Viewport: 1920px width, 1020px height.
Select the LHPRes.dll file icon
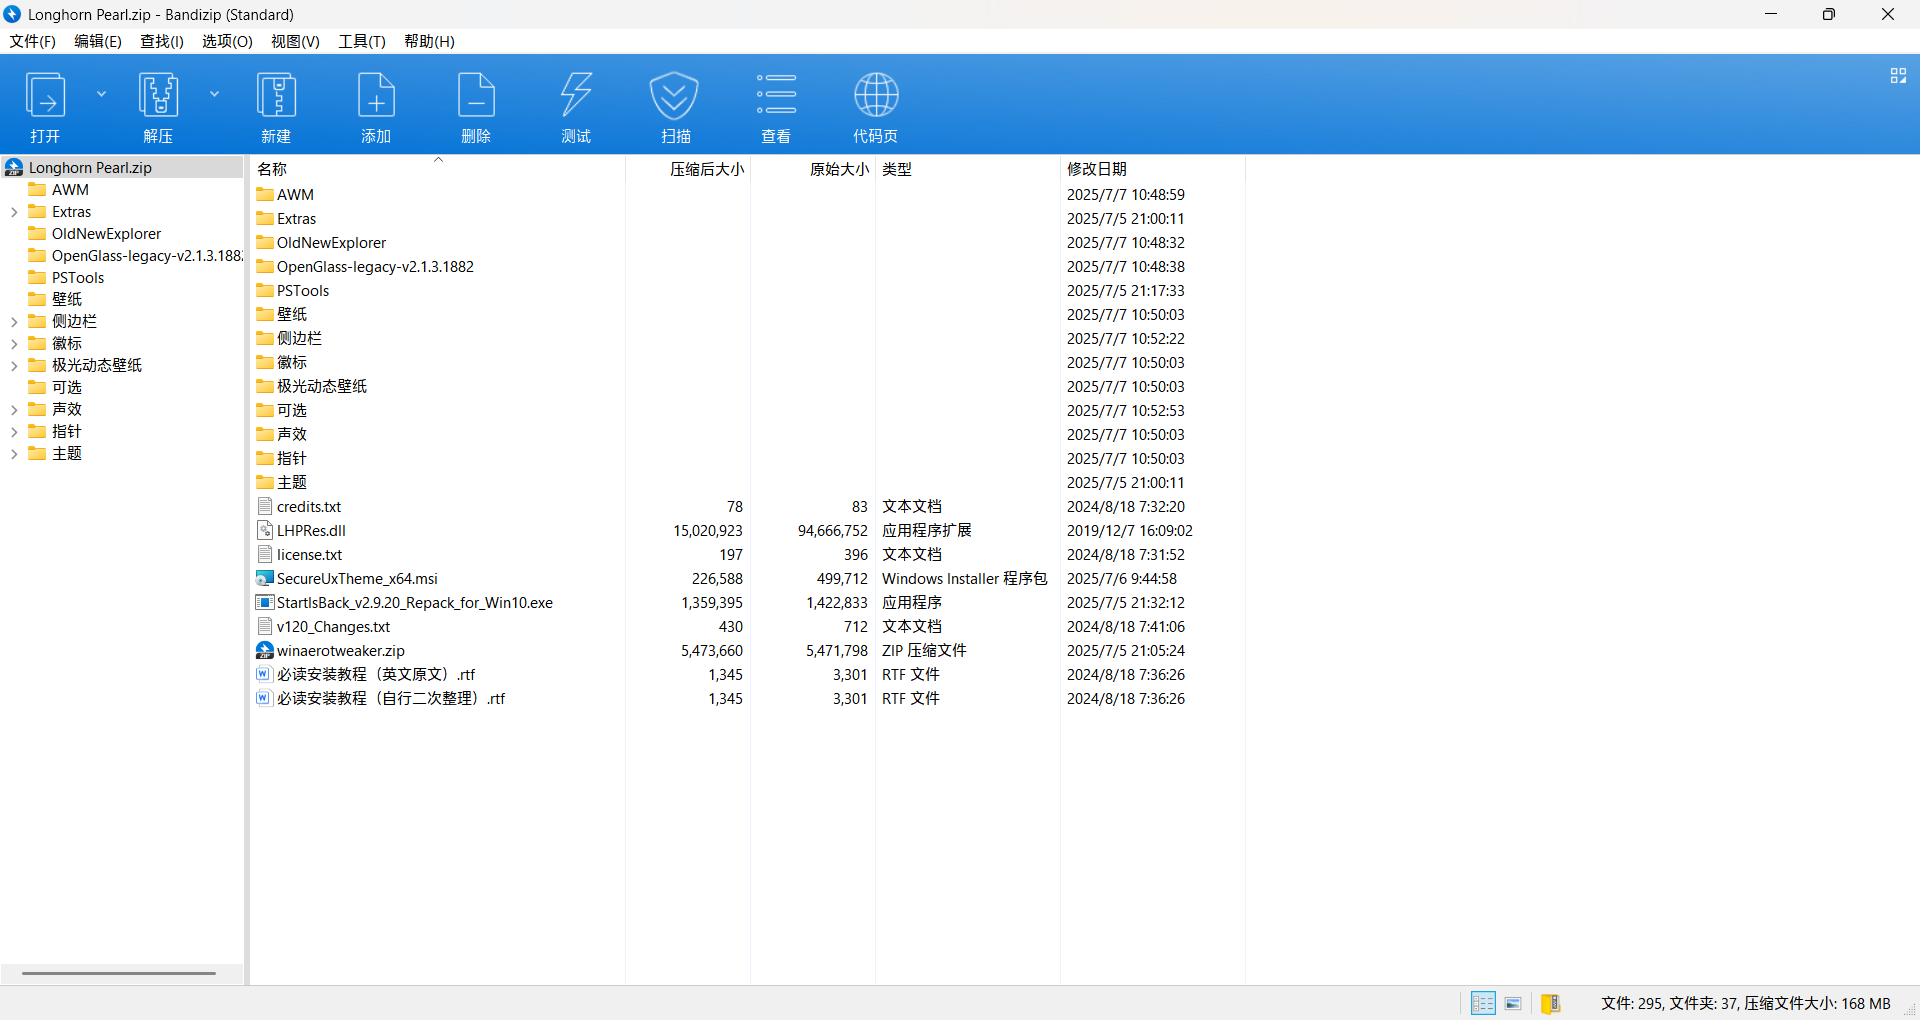(265, 531)
